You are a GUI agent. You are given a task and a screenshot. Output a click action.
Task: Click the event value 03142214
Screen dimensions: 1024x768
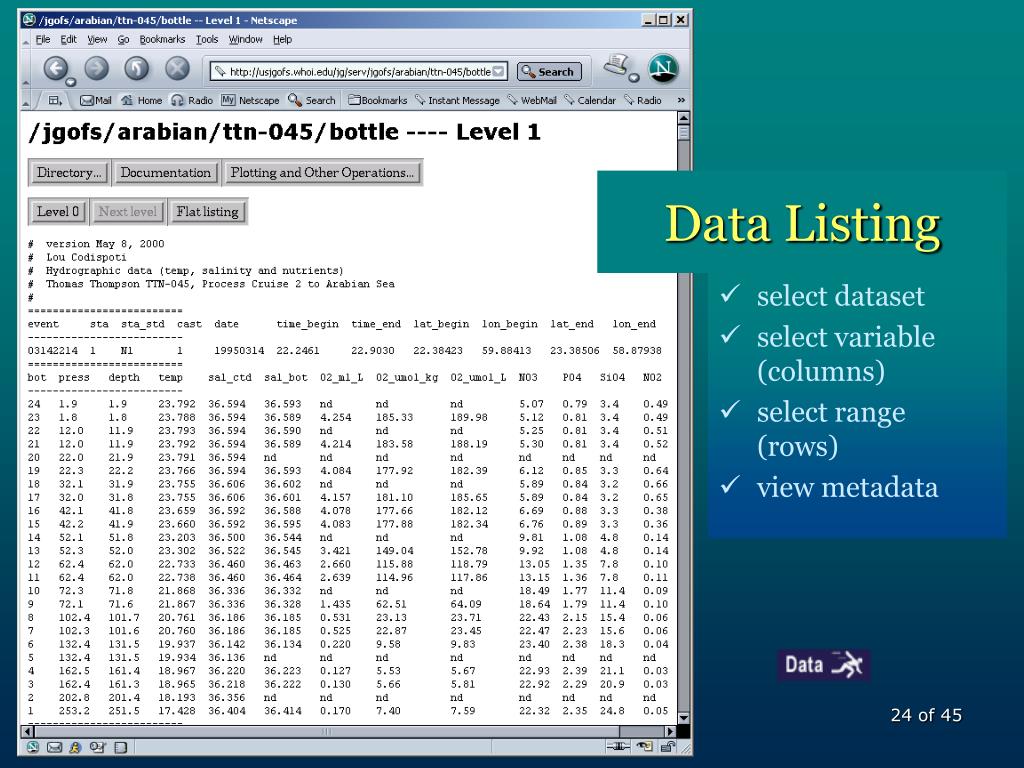point(52,351)
